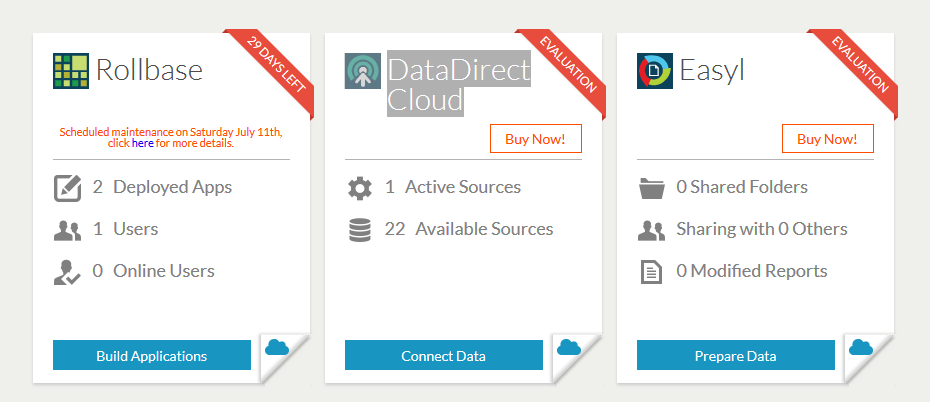Click the Easyl Evaluation ribbon banner
The height and width of the screenshot is (402, 930).
[x=860, y=66]
